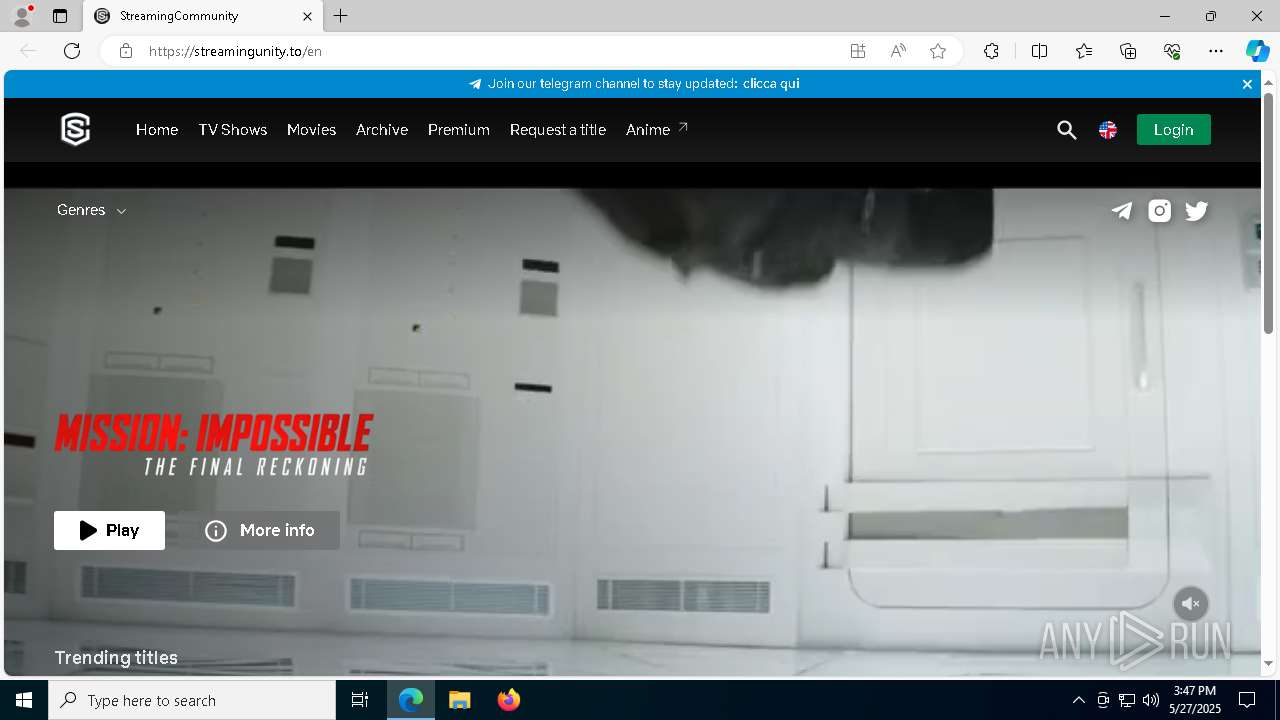This screenshot has height=720, width=1280.
Task: Open the Instagram social icon
Action: (1160, 210)
